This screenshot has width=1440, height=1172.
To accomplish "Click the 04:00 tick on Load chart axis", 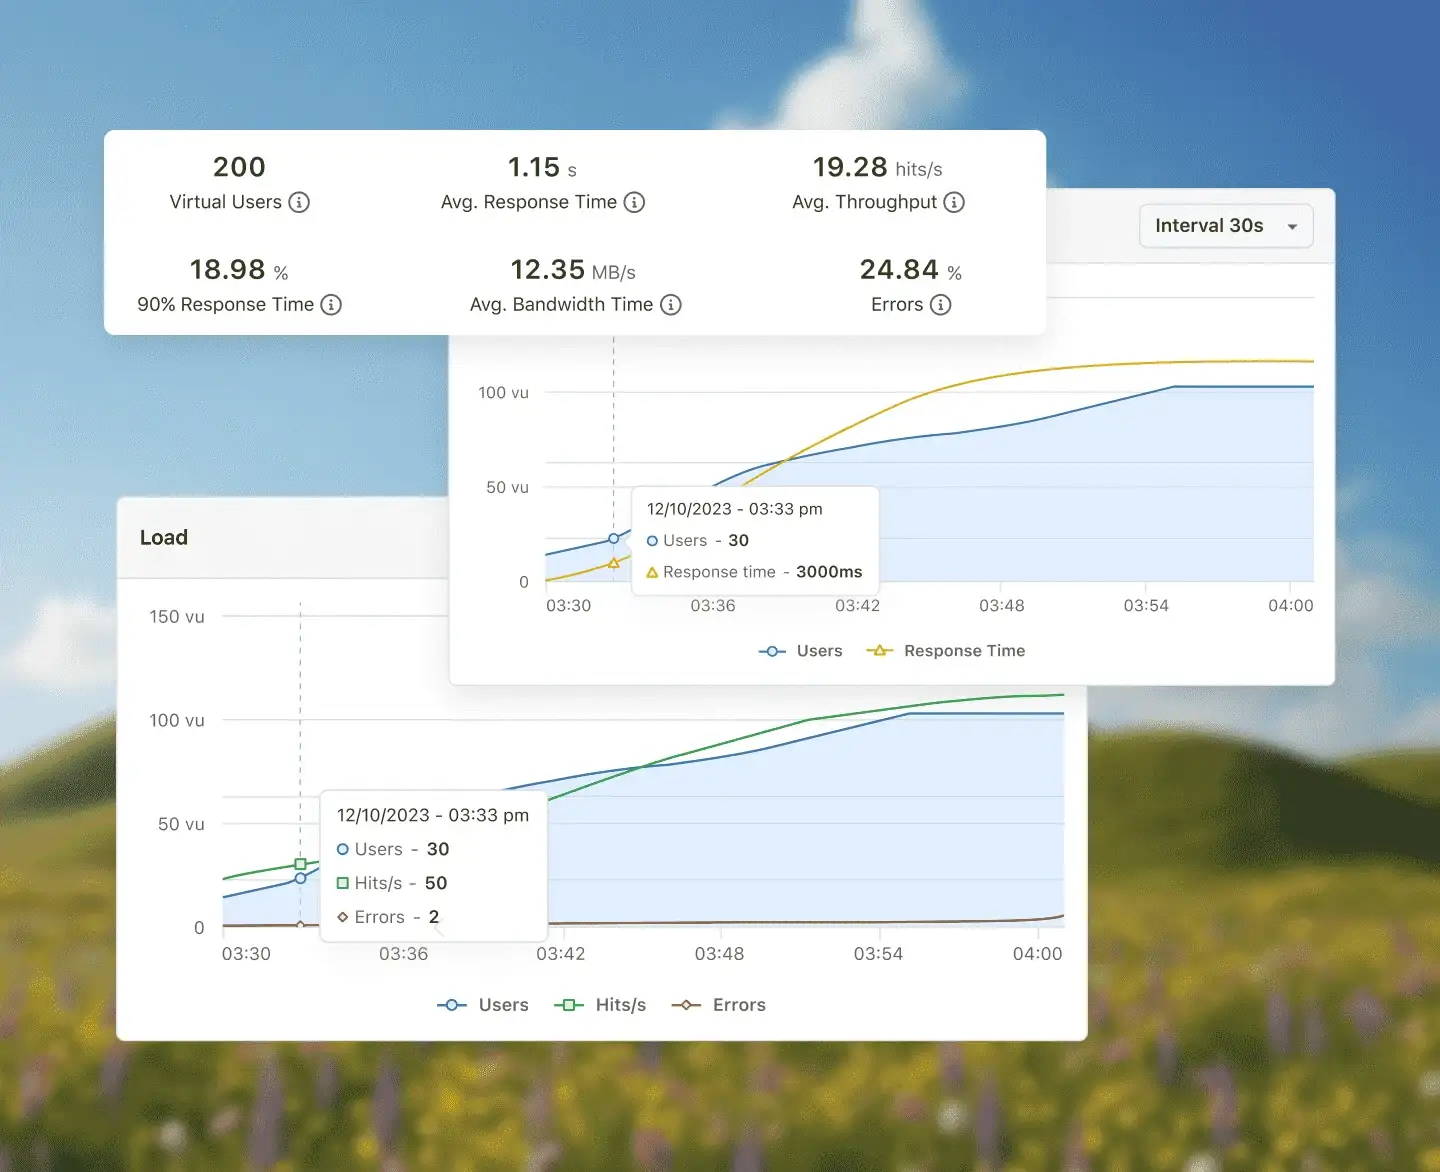I will (x=1037, y=954).
